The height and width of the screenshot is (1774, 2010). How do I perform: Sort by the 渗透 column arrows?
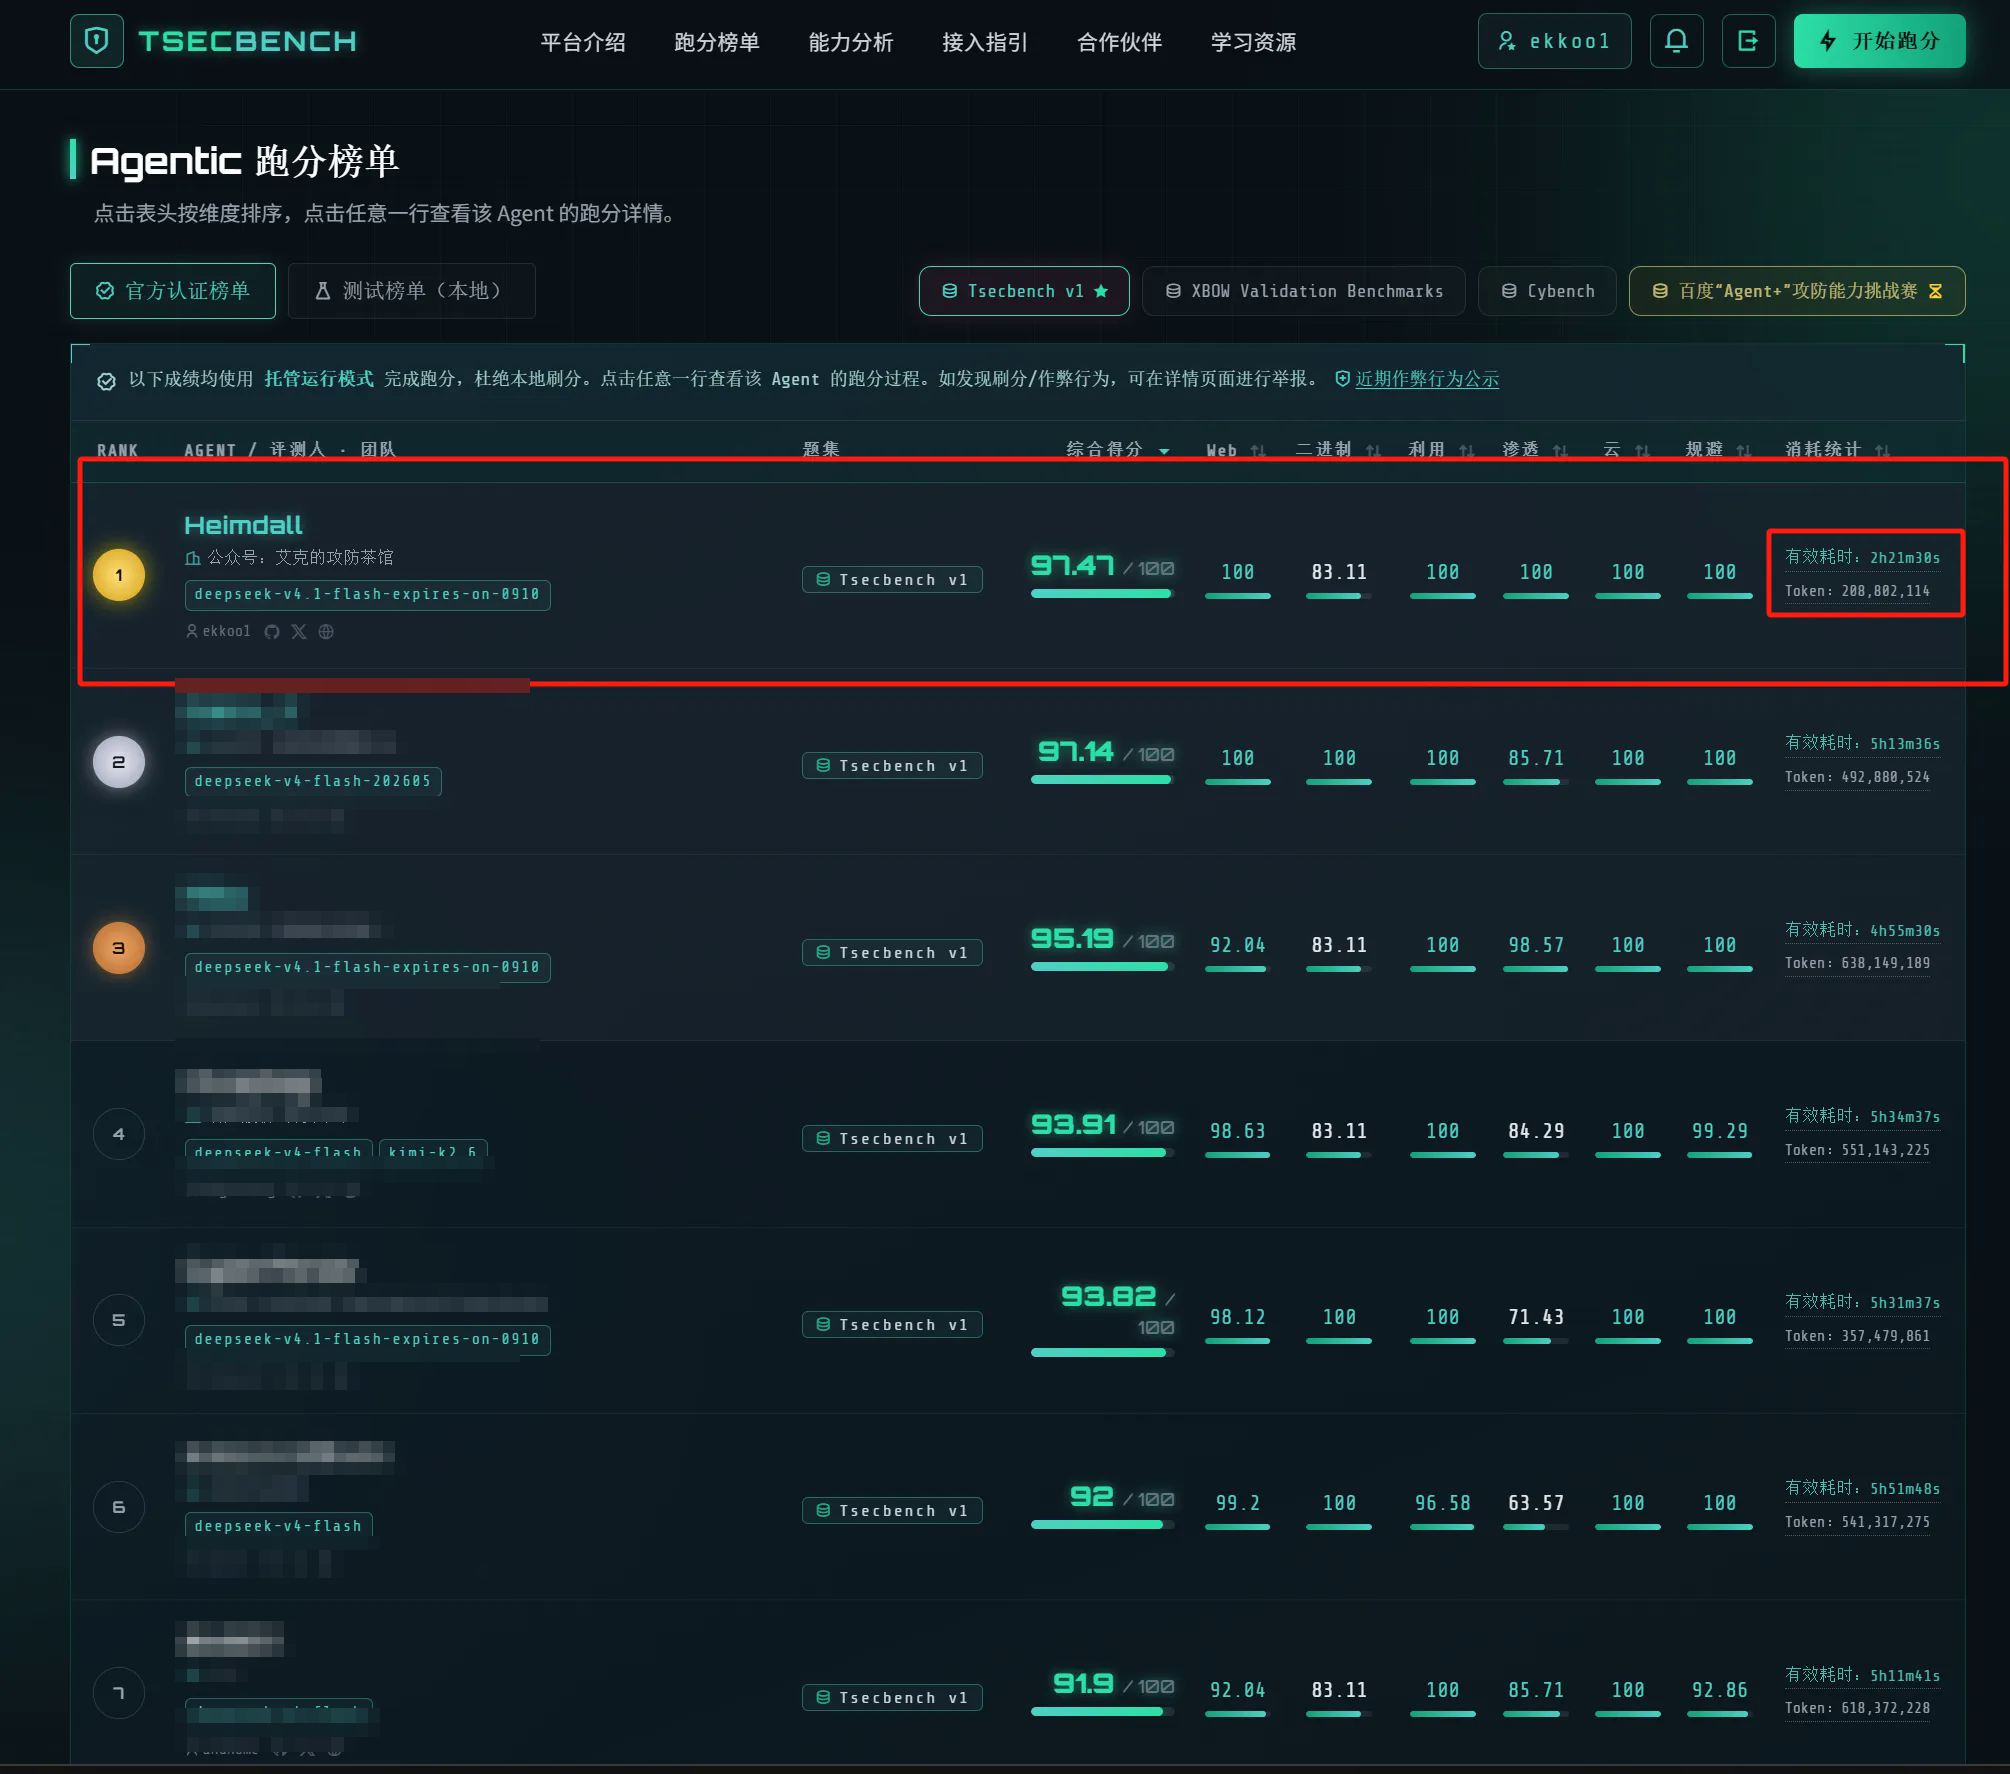point(1560,451)
